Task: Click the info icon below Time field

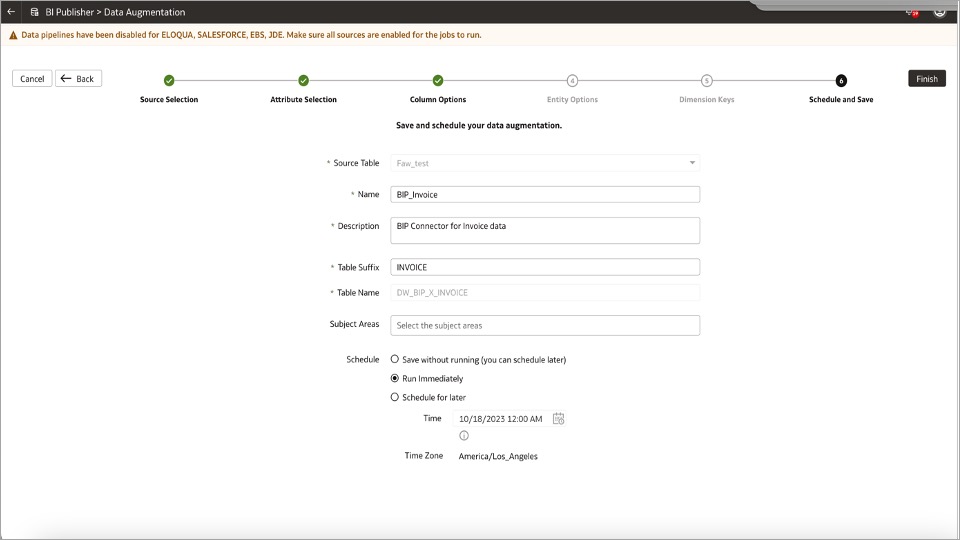Action: pyautogui.click(x=464, y=436)
